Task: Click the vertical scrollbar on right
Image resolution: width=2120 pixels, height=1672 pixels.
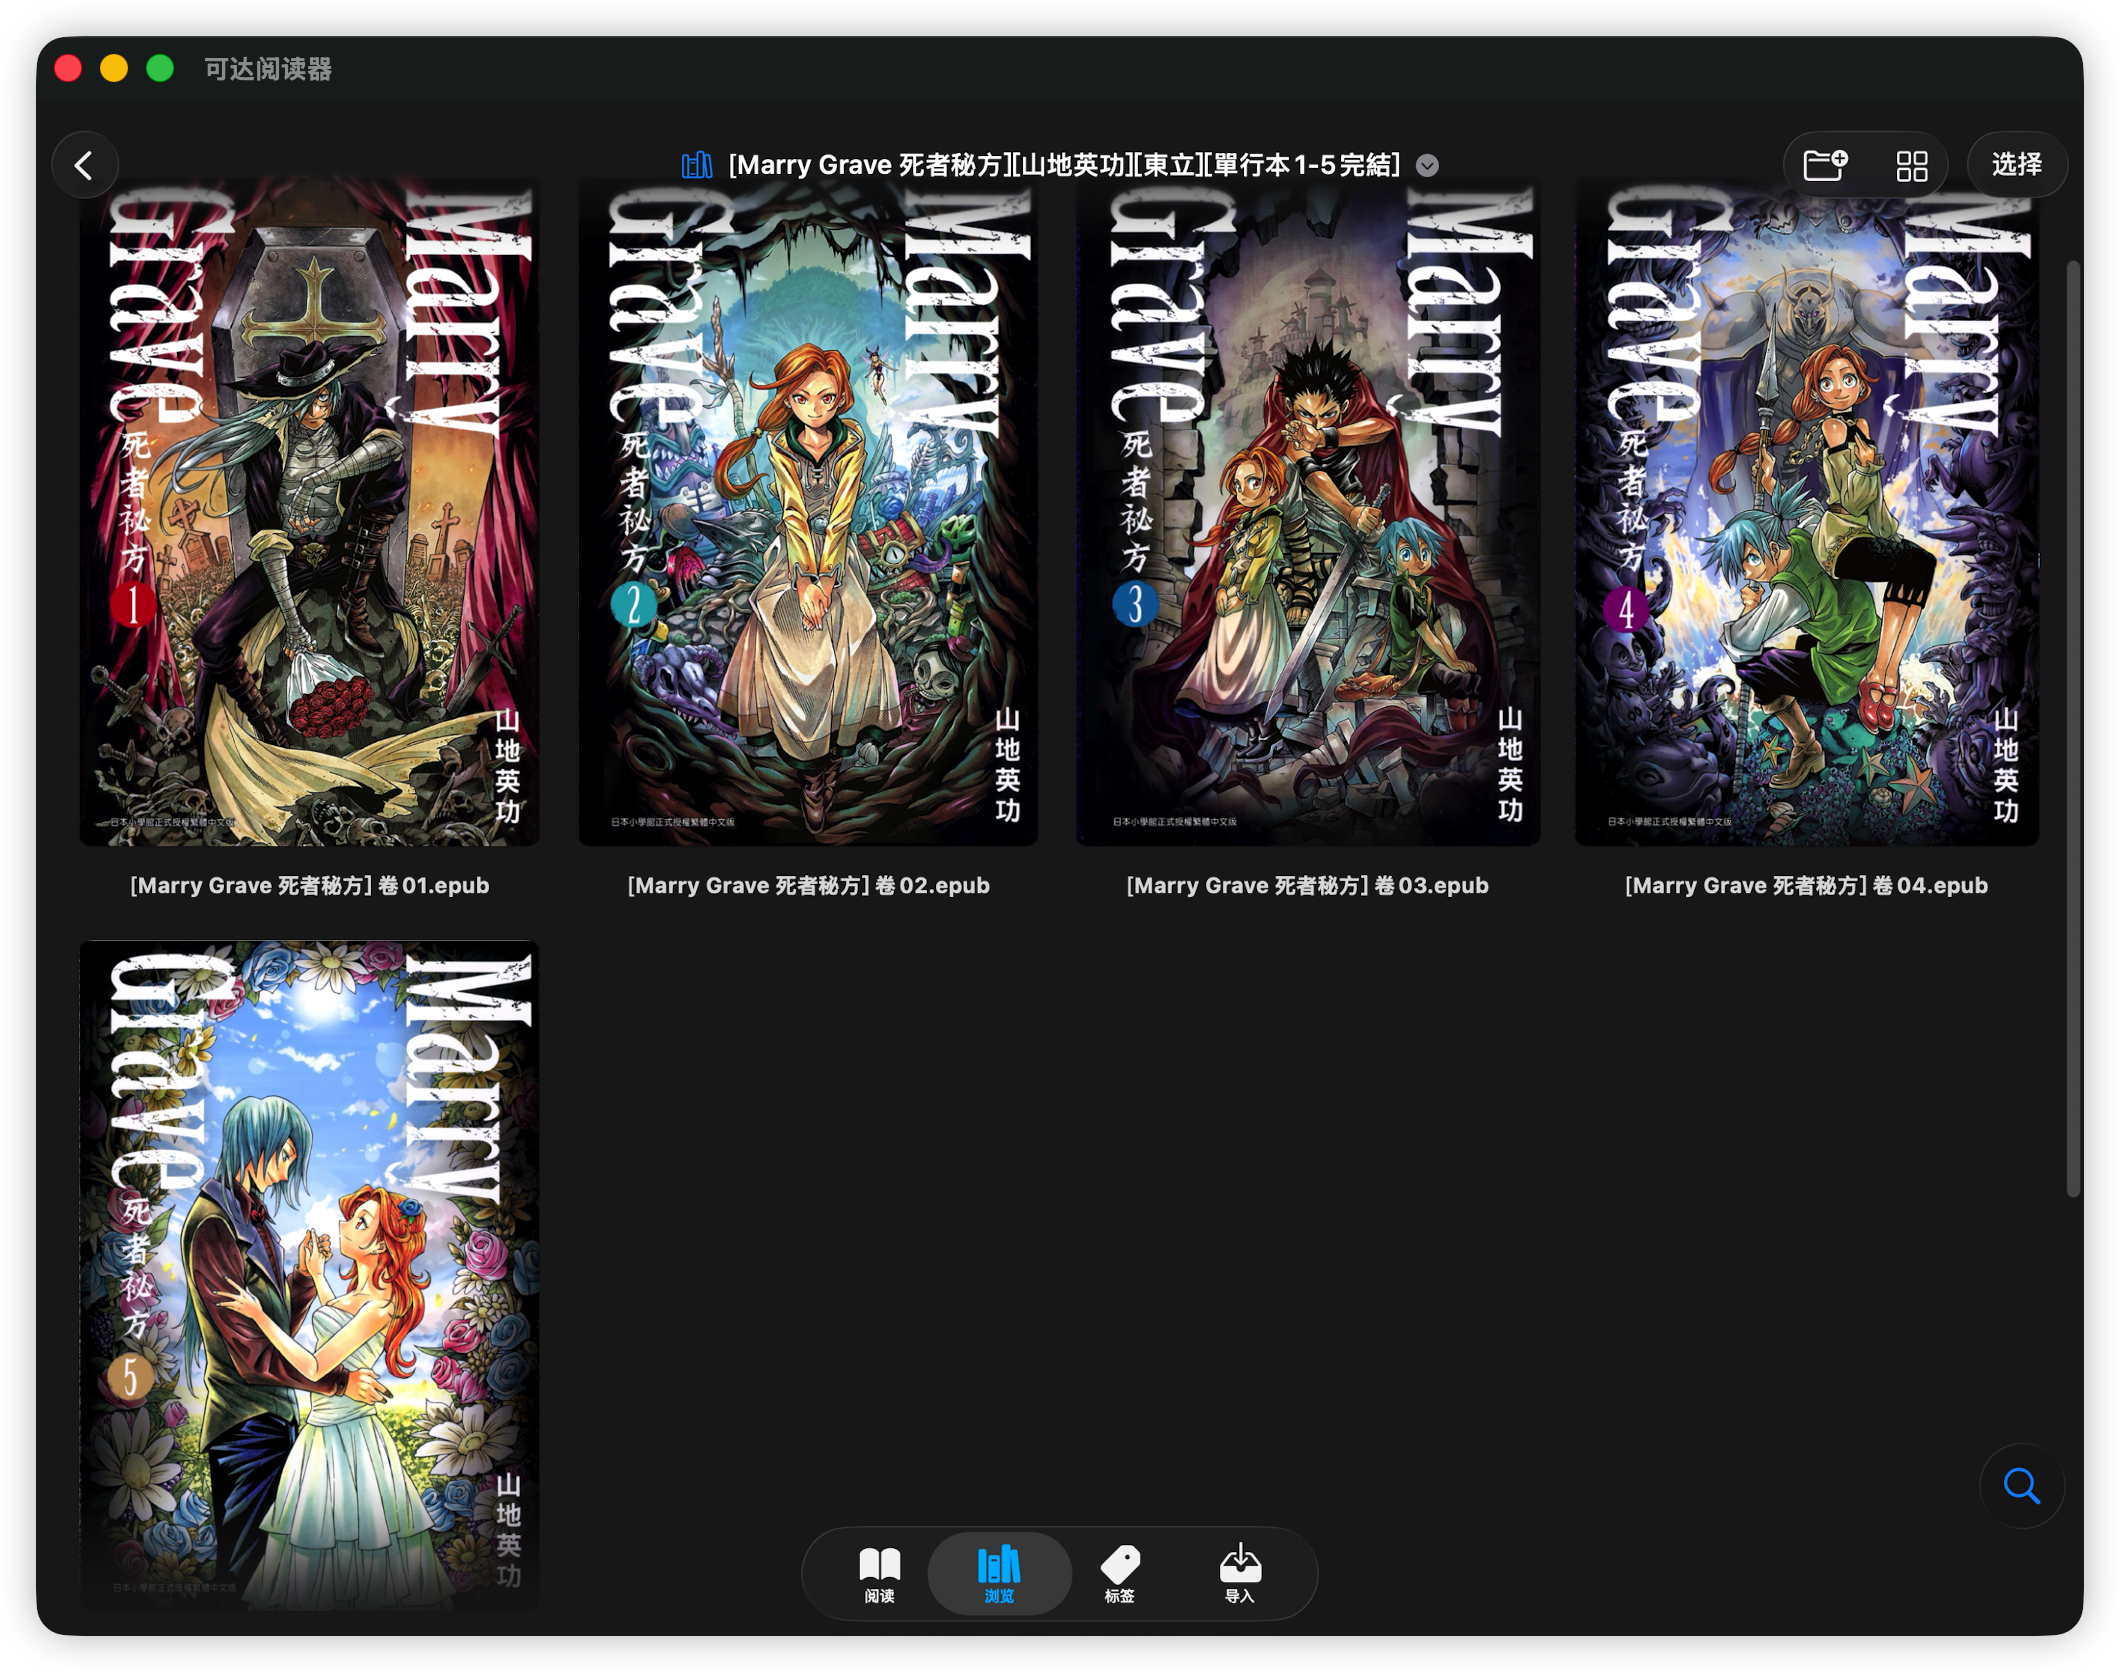Action: click(x=2073, y=728)
